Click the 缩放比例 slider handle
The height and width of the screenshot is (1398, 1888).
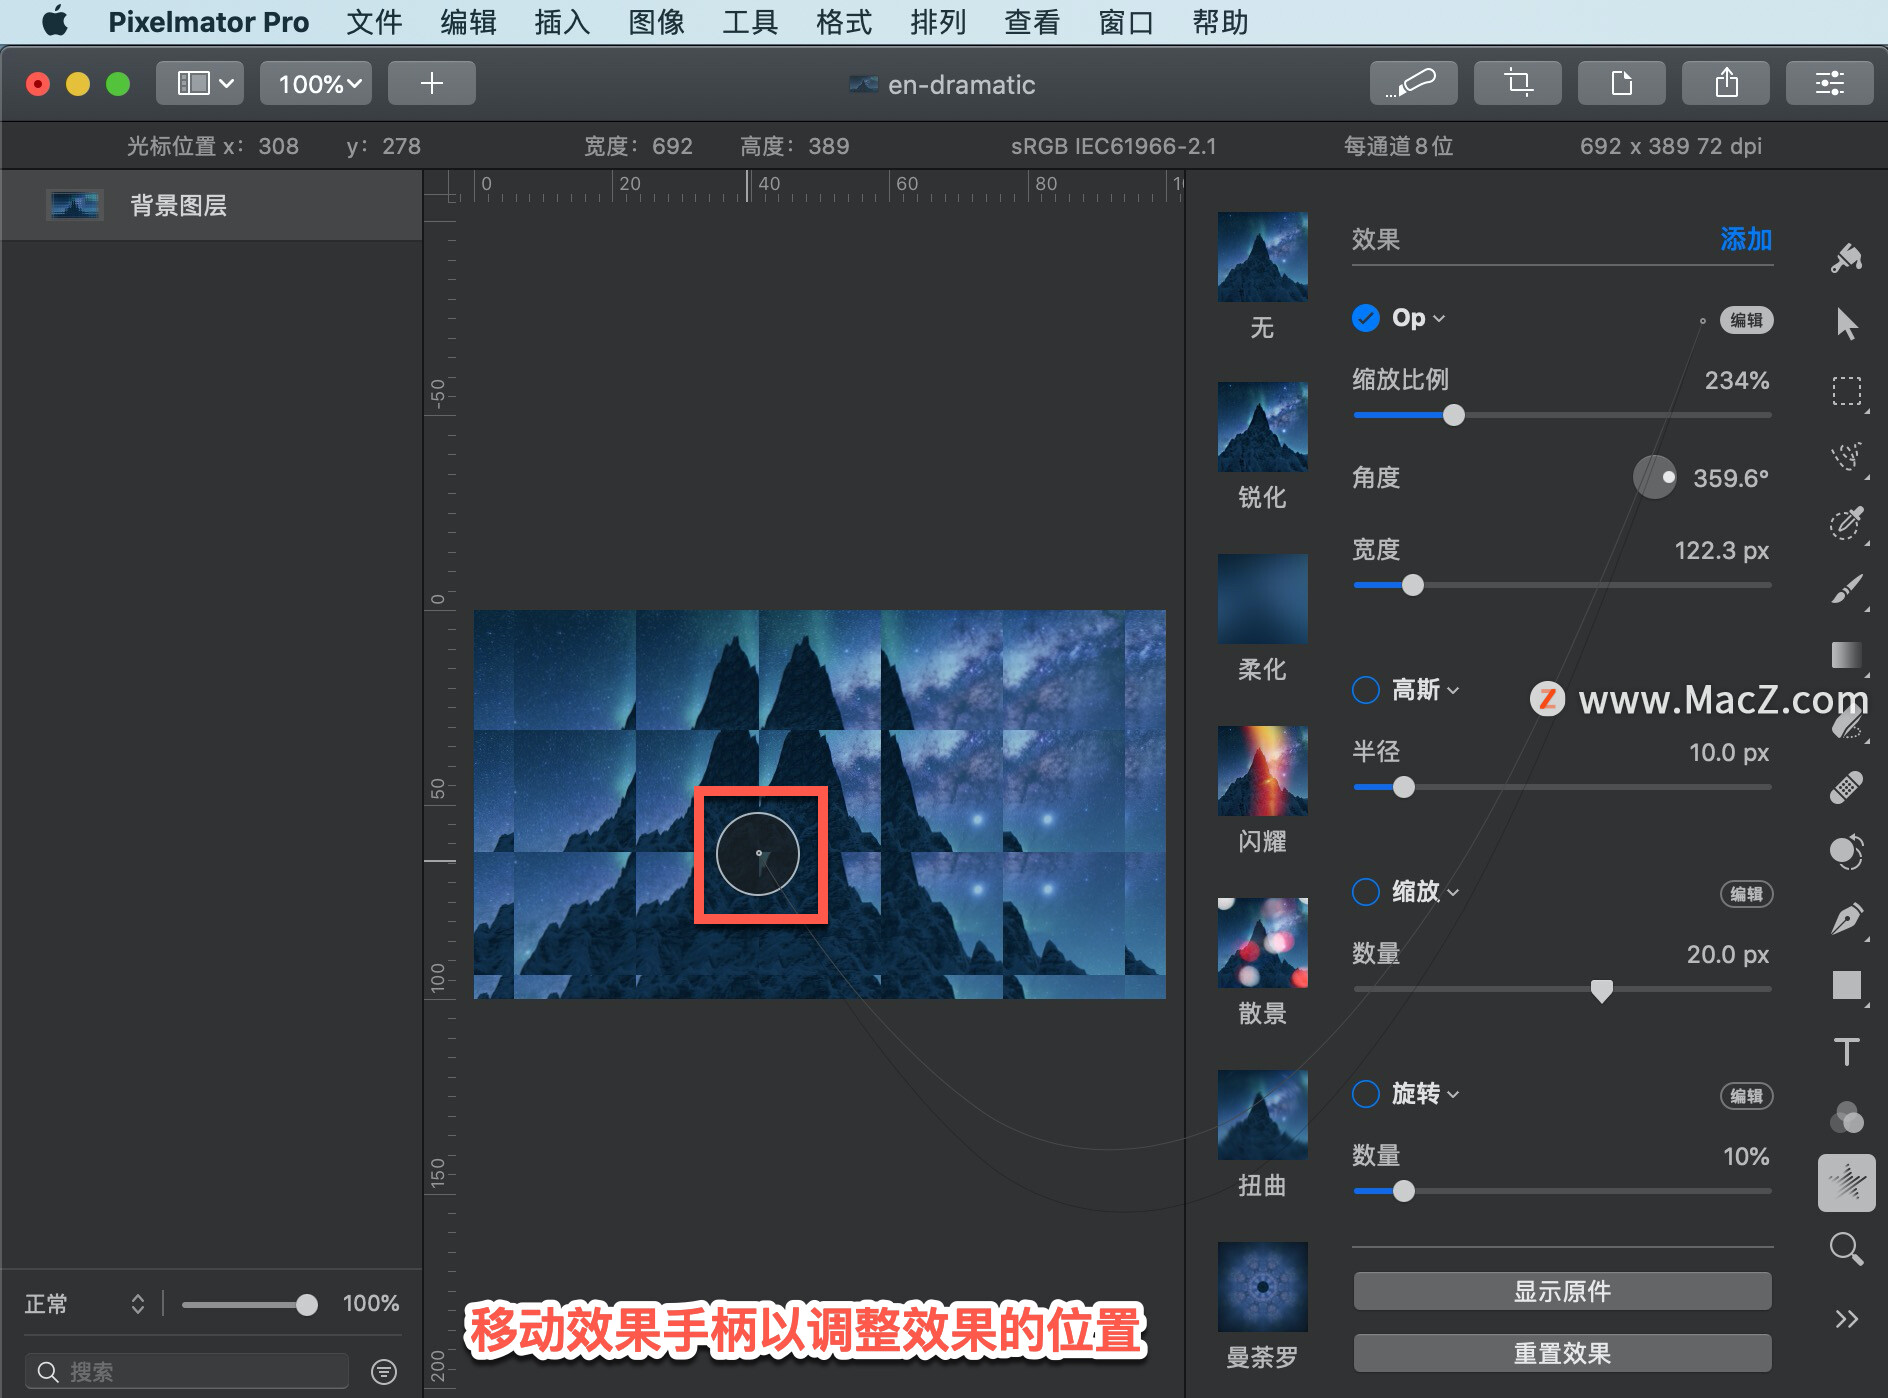point(1454,415)
